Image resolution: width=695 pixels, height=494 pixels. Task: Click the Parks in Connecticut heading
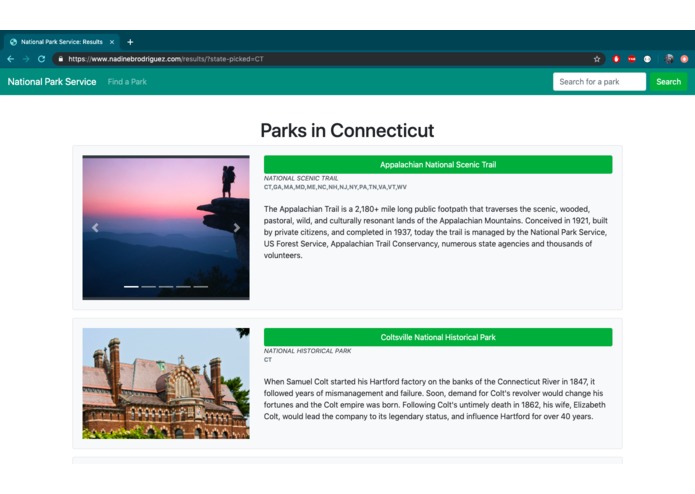tap(347, 130)
